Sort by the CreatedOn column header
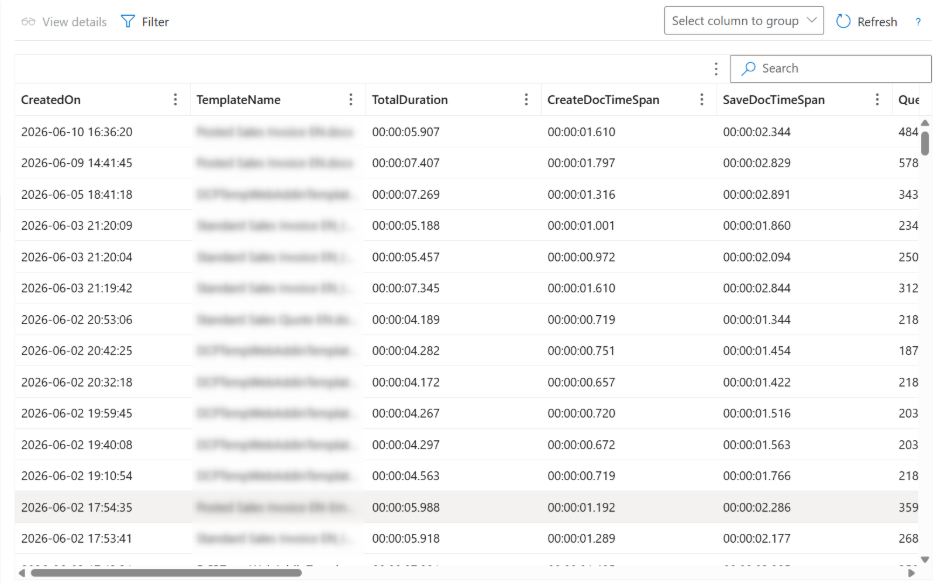The height and width of the screenshot is (583, 936). coord(51,100)
